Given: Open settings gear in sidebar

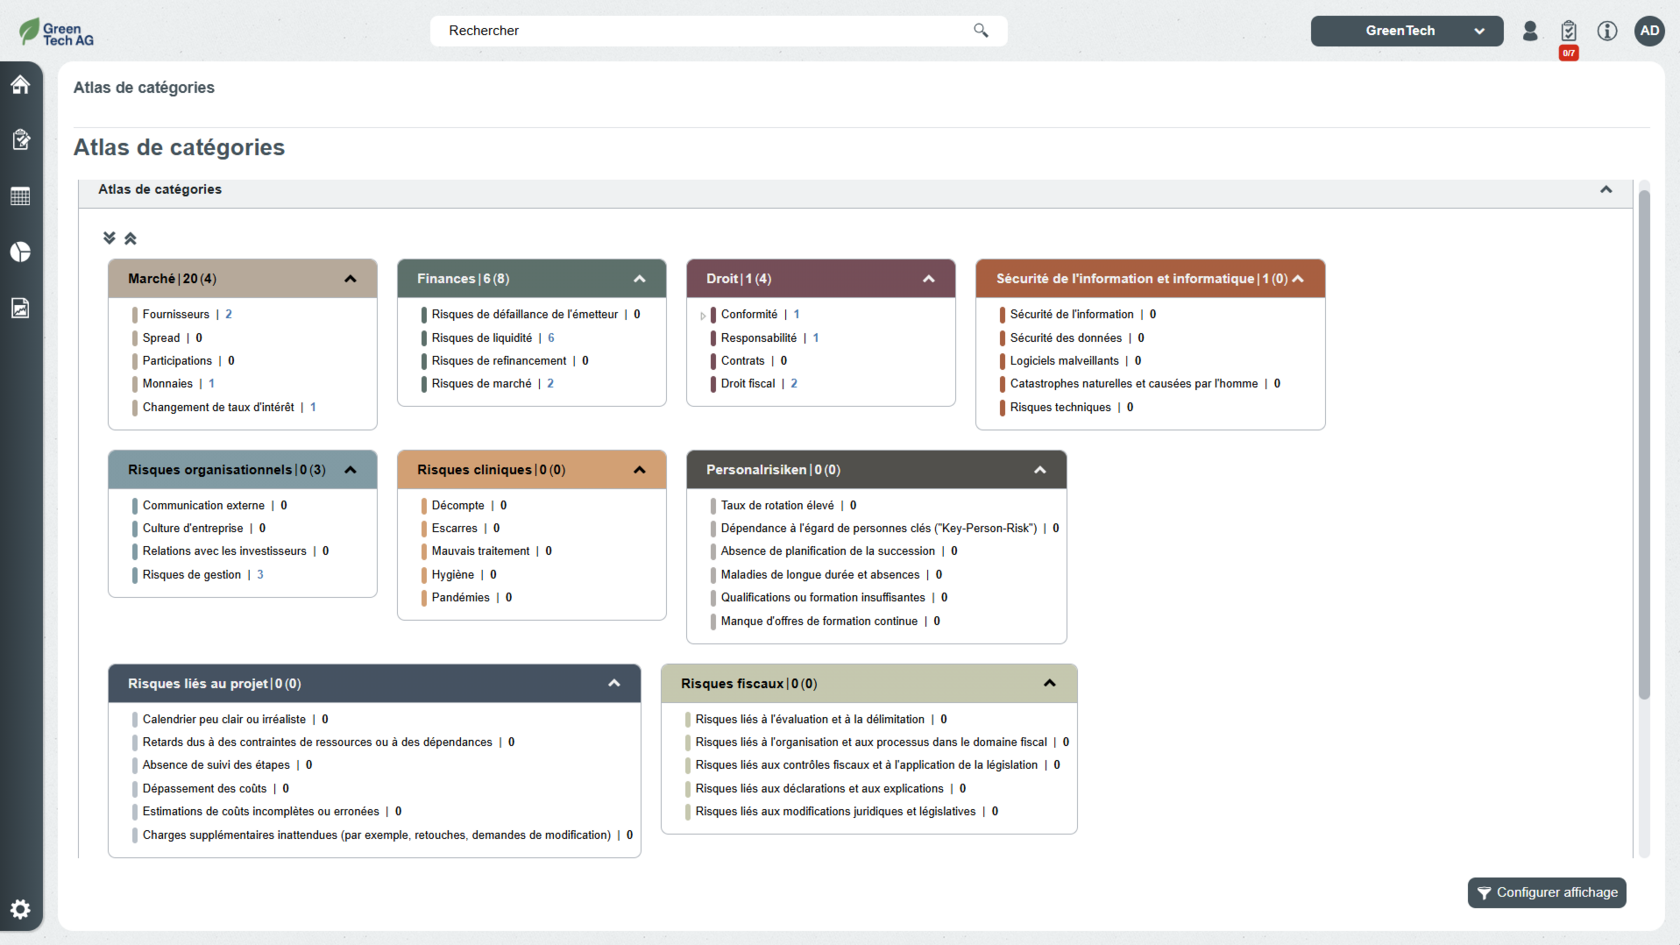Looking at the screenshot, I should [x=20, y=909].
